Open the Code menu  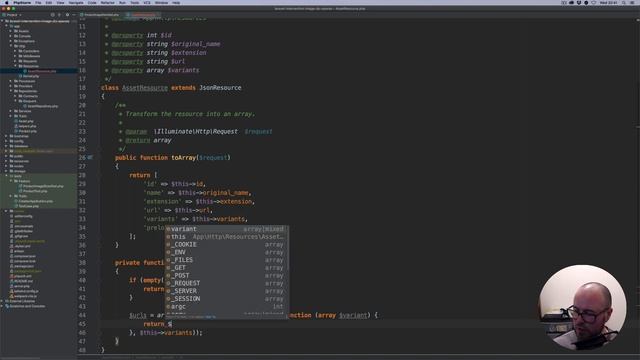[92, 2]
